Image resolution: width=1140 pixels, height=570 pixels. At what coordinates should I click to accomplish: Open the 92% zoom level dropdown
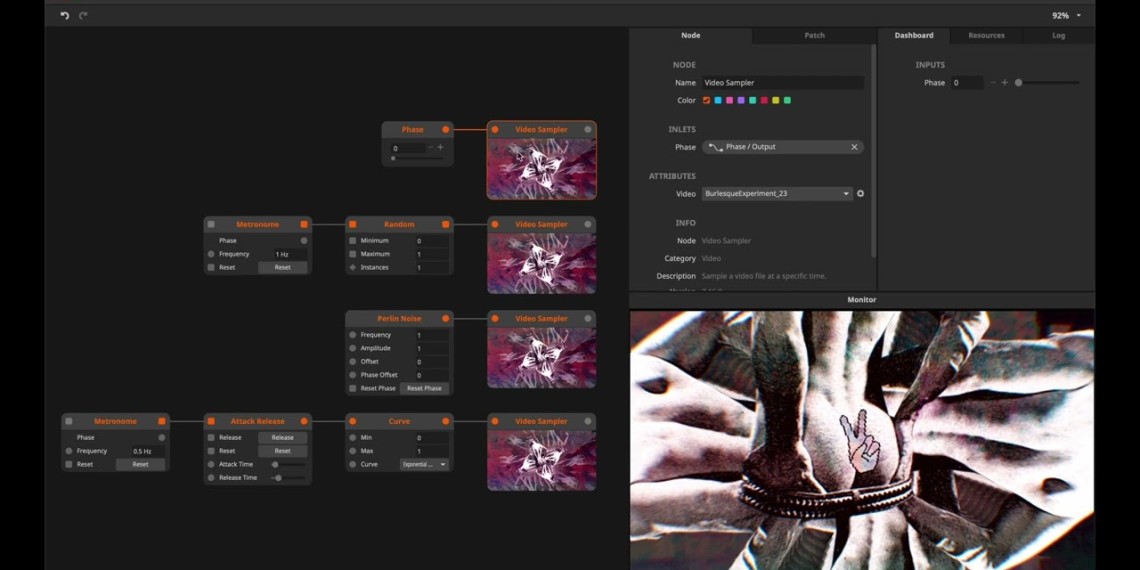pyautogui.click(x=1066, y=16)
